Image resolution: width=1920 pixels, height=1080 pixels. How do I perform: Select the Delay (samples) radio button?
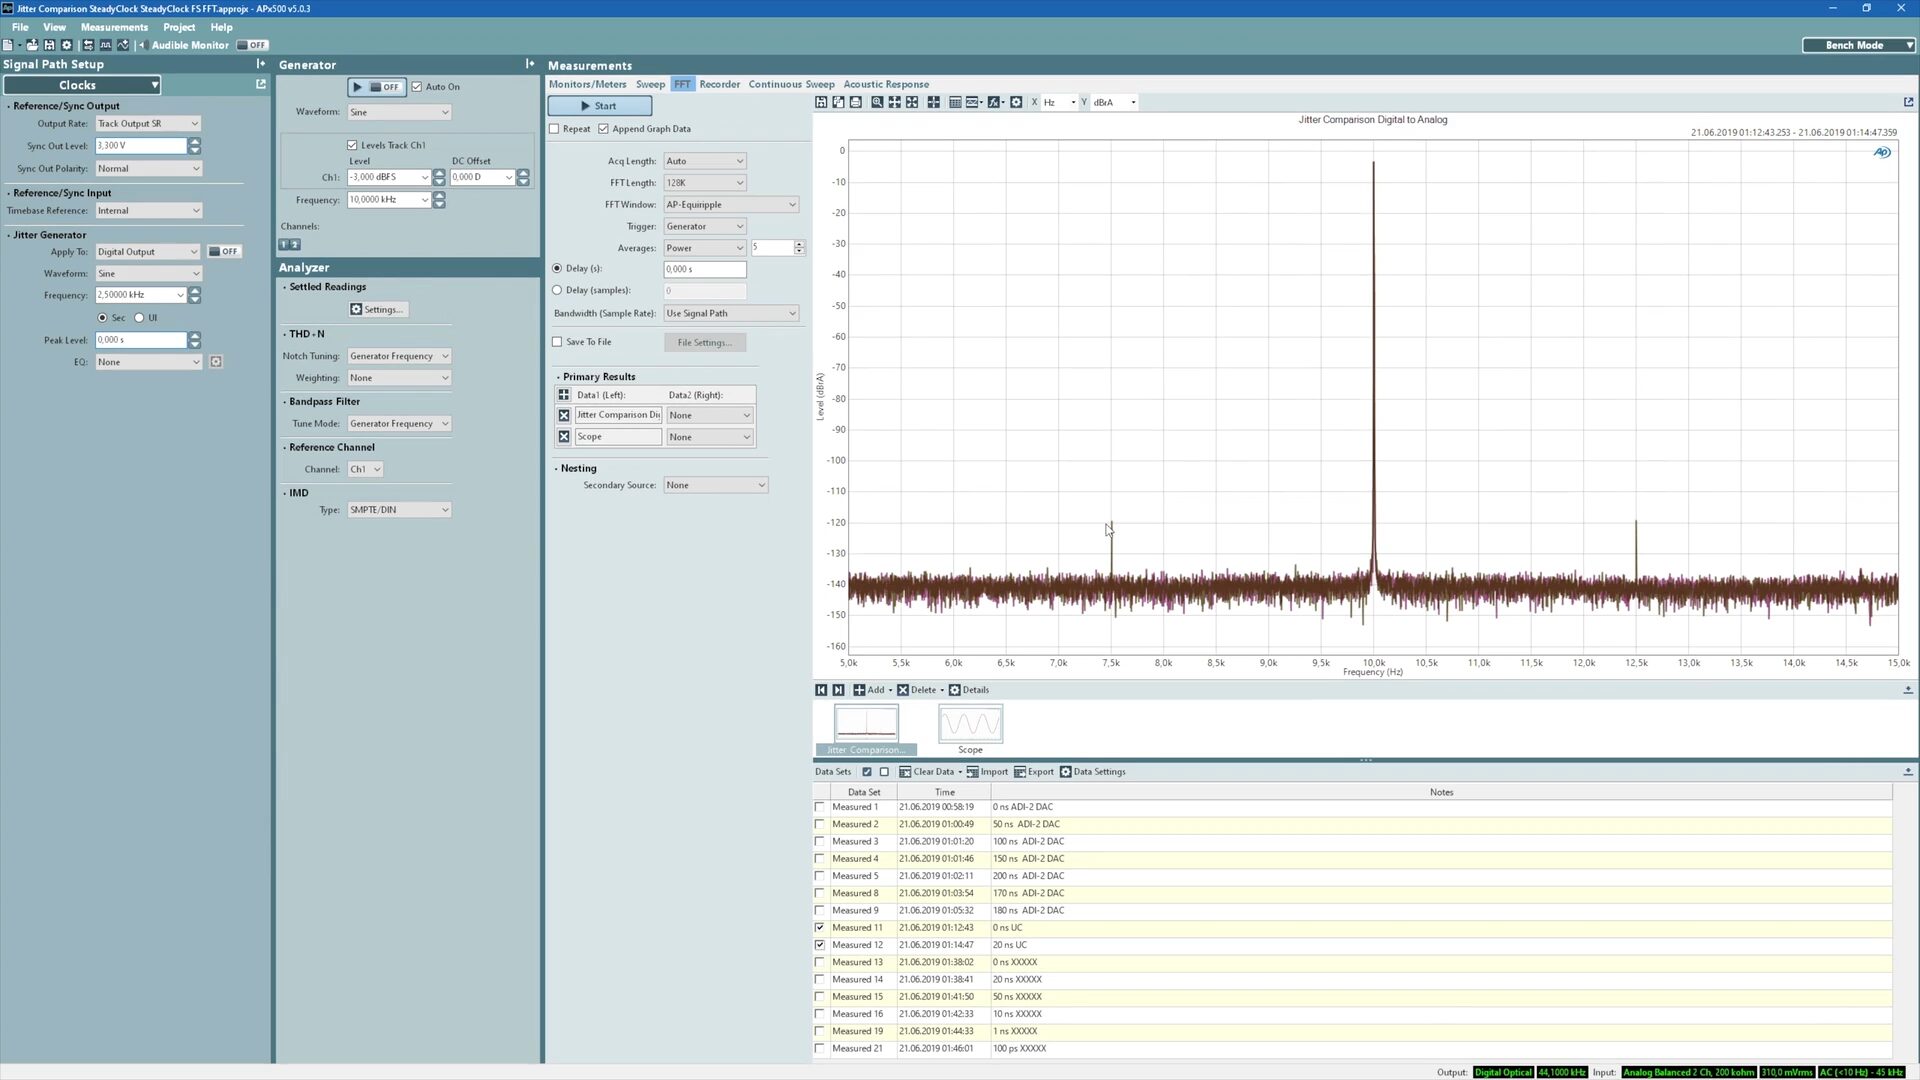558,290
